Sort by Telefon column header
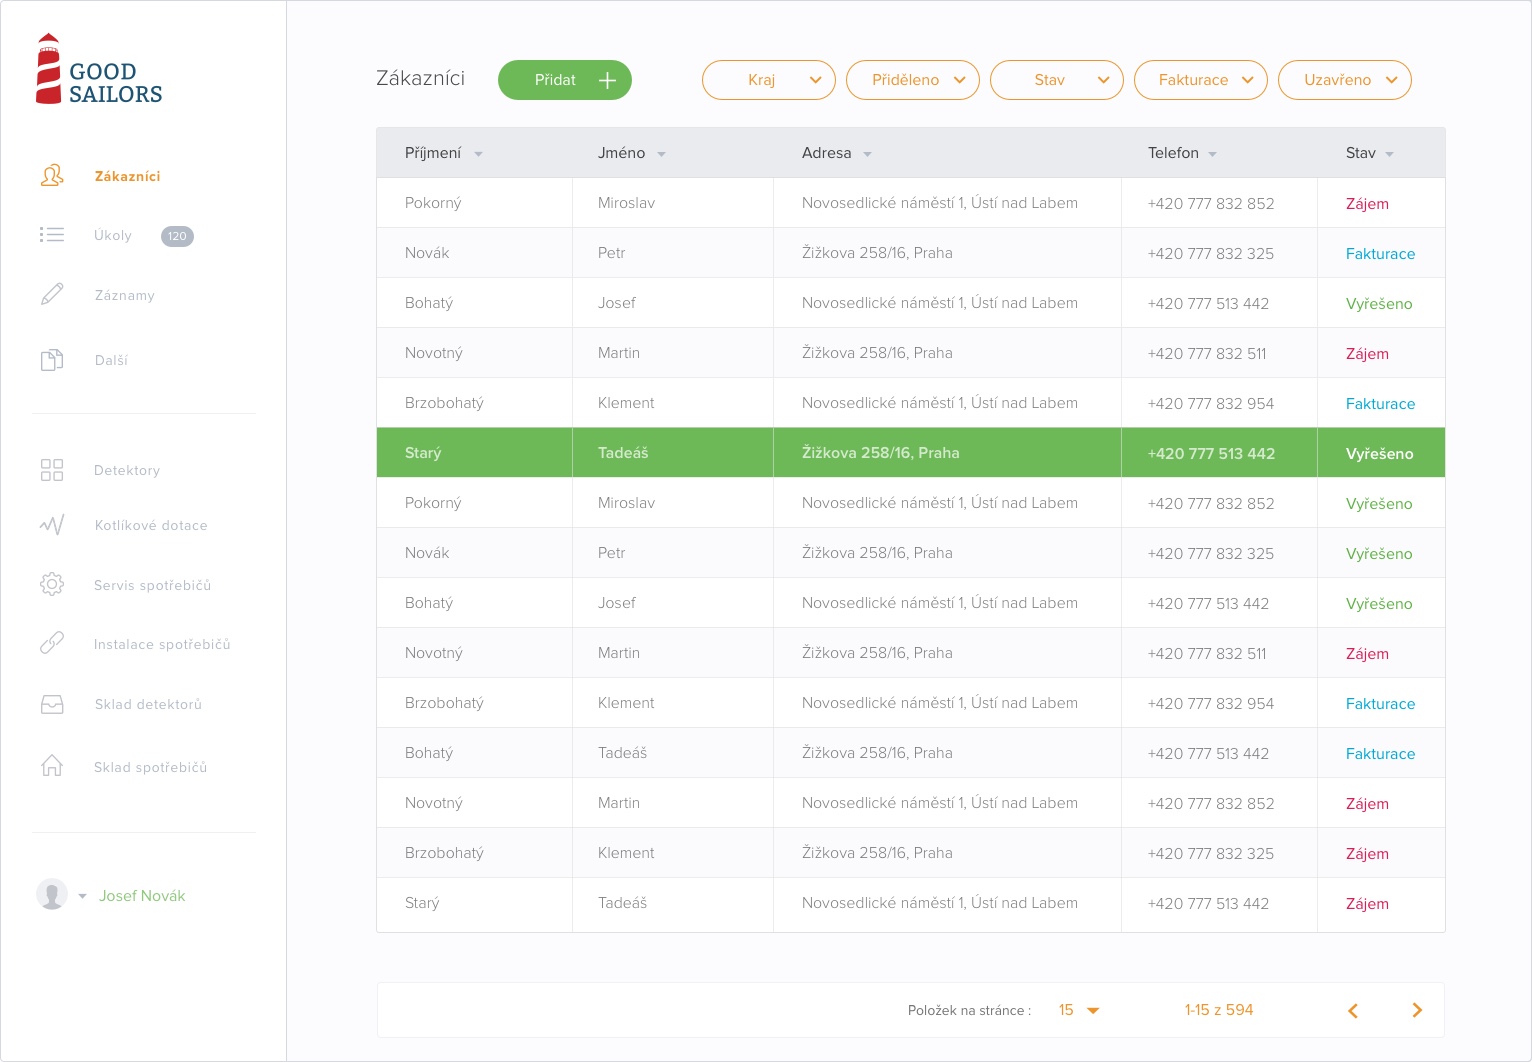Screen dimensions: 1532x1062 tap(1183, 153)
